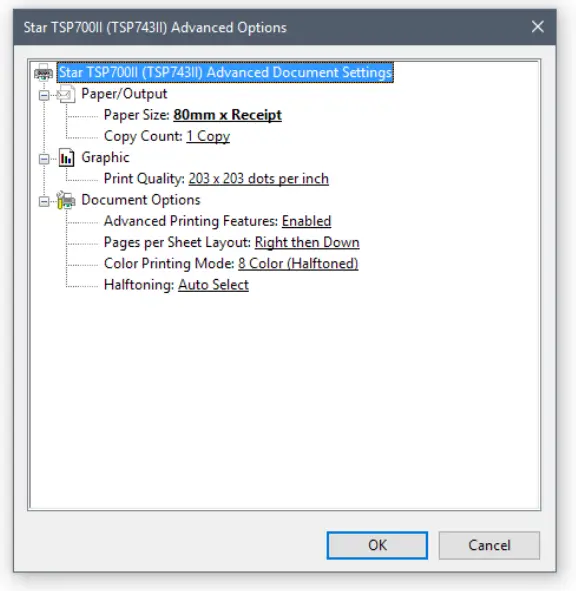Select the Advanced Document Settings root node
The width and height of the screenshot is (576, 591).
(225, 72)
